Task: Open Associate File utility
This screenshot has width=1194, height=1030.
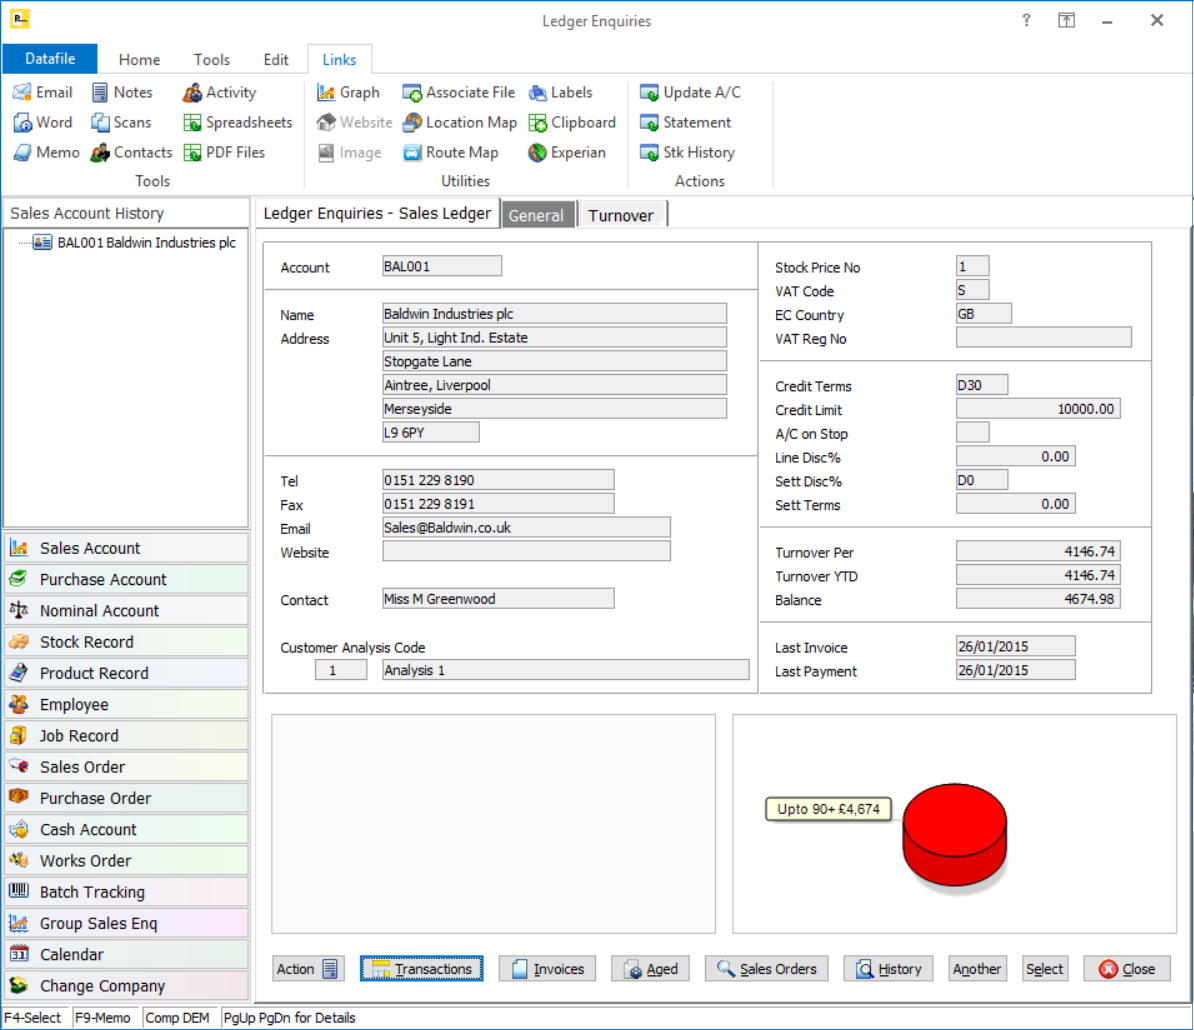Action: (458, 92)
